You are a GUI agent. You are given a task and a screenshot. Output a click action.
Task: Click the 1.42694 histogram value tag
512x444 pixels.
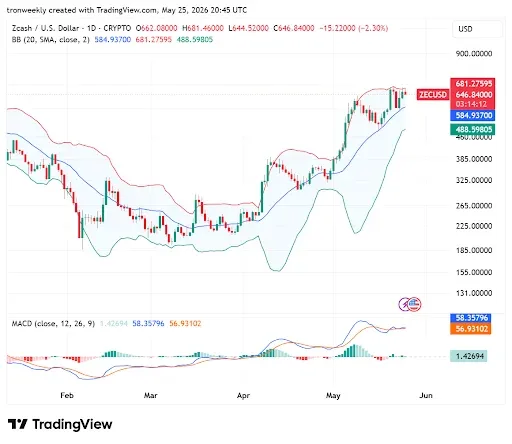(469, 356)
